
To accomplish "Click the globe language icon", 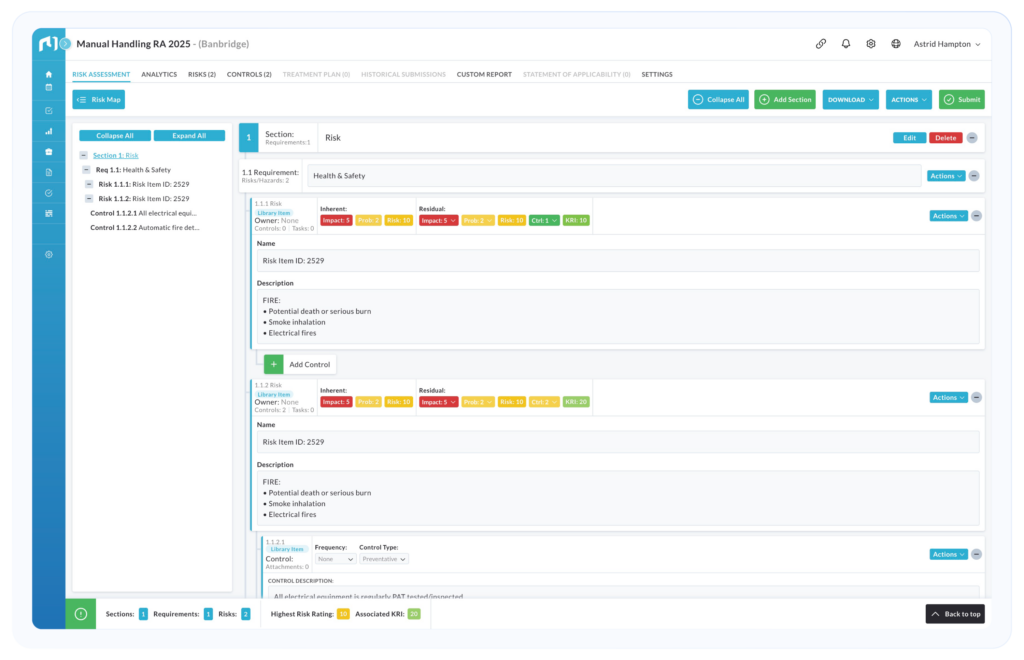I will (x=896, y=44).
